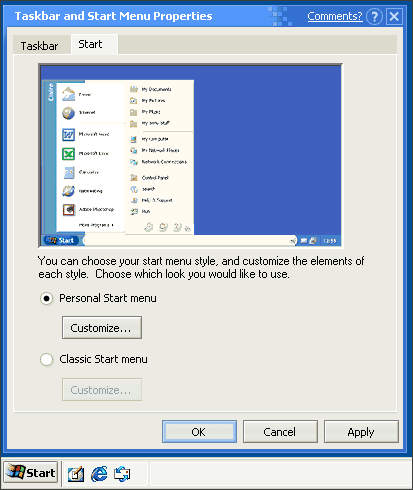Click the Start menu preview image
The image size is (413, 490).
(x=191, y=156)
